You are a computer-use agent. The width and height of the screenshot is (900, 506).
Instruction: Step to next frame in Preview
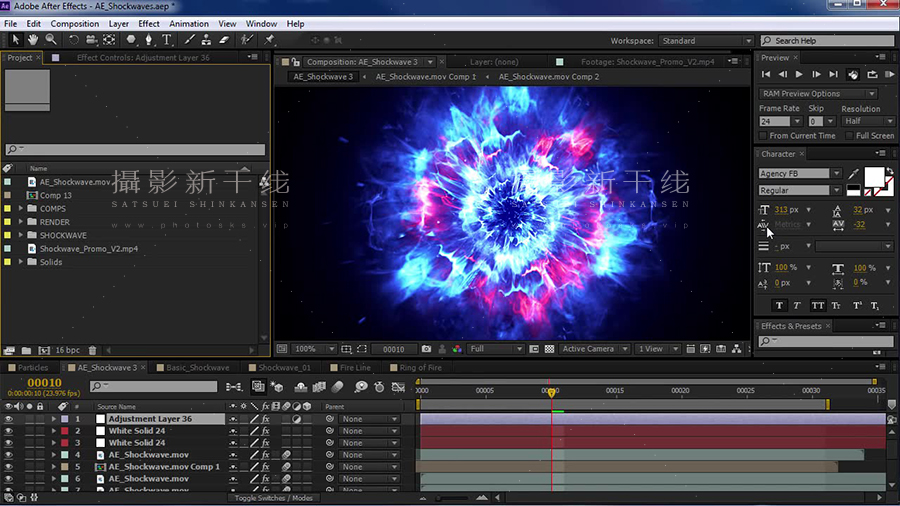click(x=816, y=75)
